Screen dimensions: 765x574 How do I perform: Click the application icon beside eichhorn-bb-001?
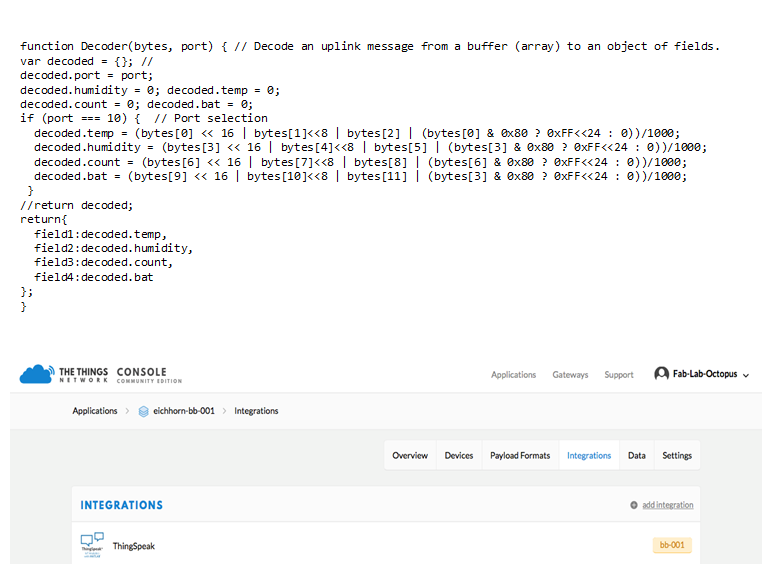[x=143, y=411]
